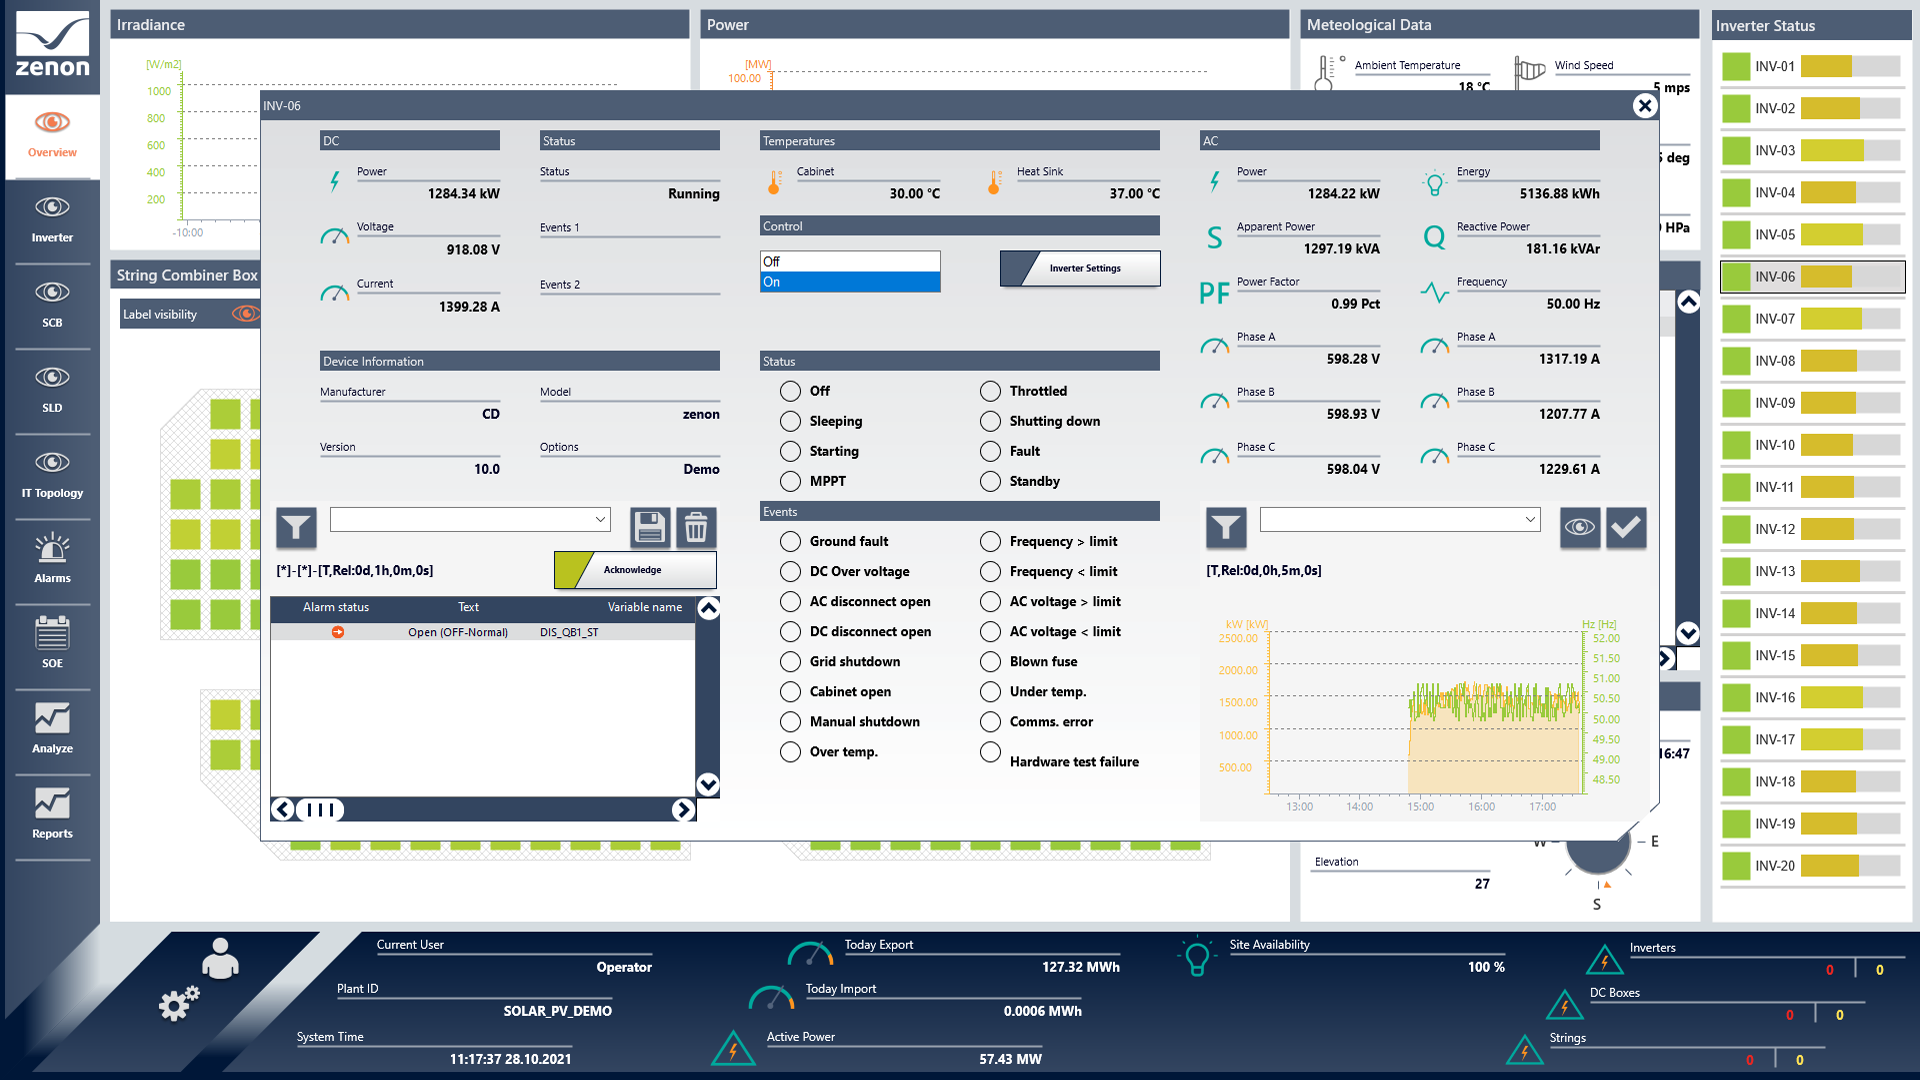Select the MPPT status radio button
The width and height of the screenshot is (1920, 1080).
coord(790,481)
